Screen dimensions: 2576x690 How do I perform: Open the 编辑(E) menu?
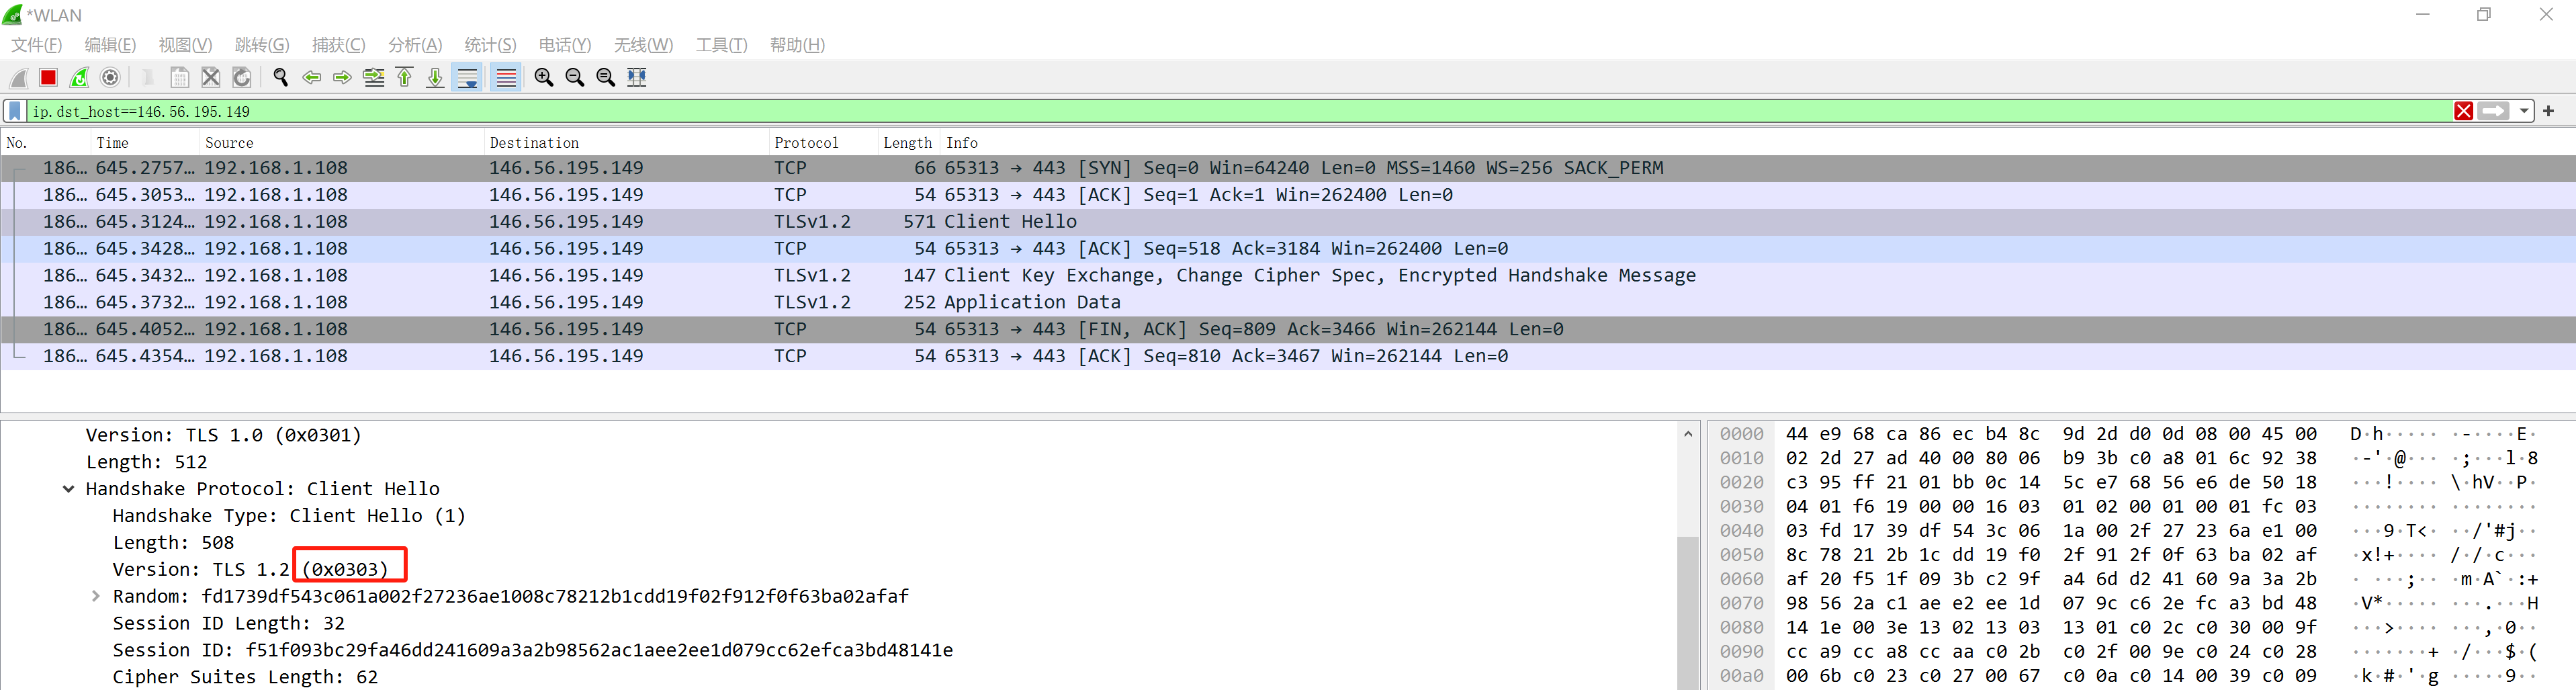click(x=110, y=45)
